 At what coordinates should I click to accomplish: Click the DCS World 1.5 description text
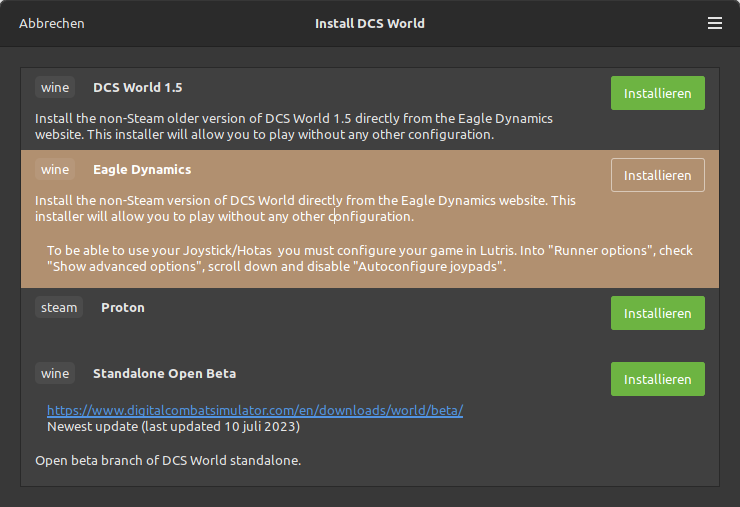tap(294, 127)
